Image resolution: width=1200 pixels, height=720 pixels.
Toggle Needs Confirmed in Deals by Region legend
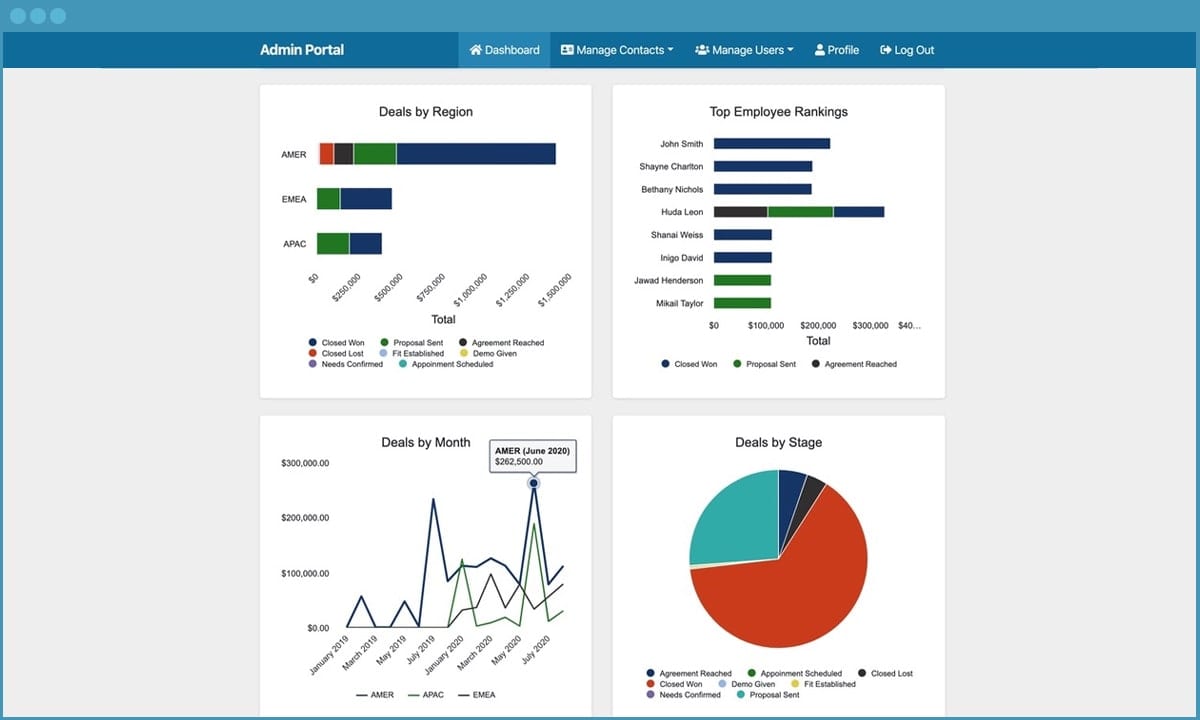pos(345,364)
